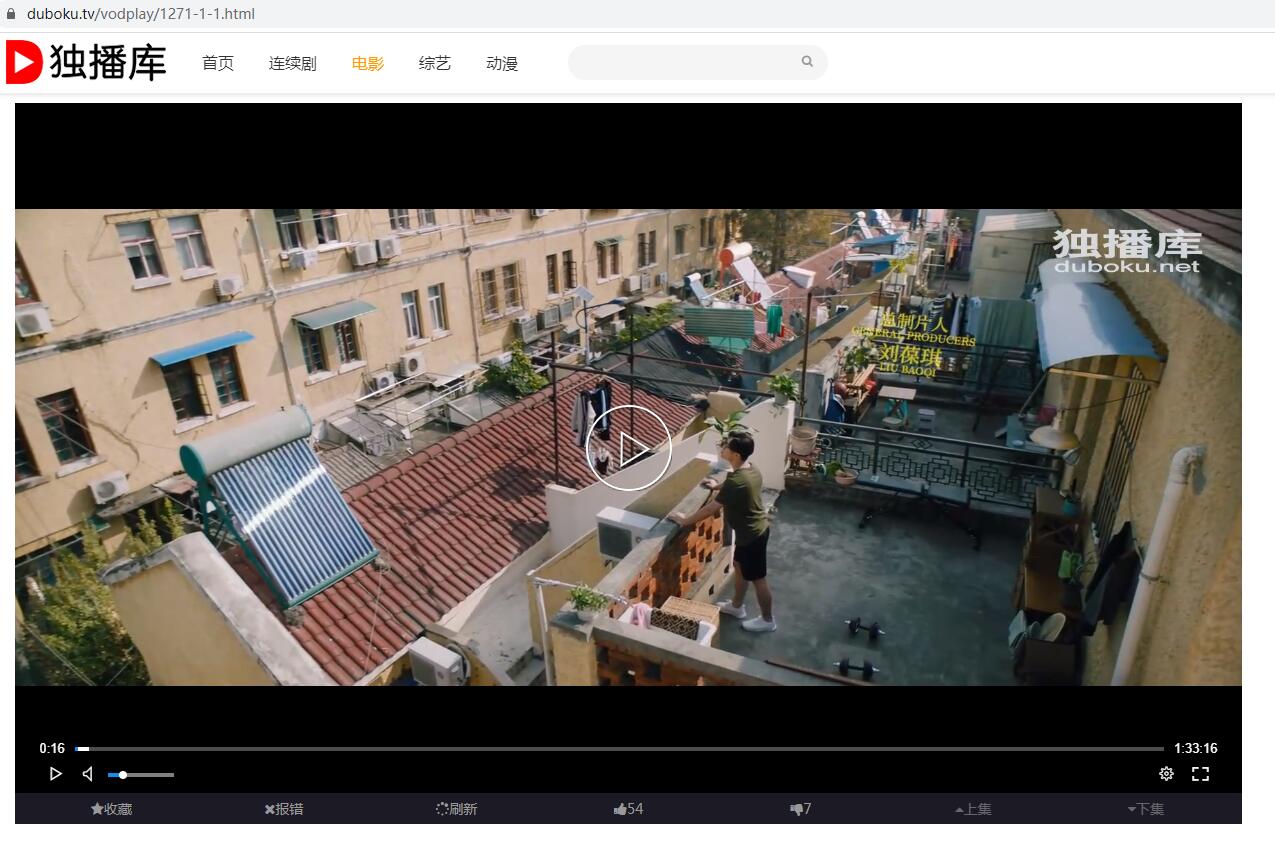
Task: Like the video with thumbs up
Action: (x=628, y=809)
